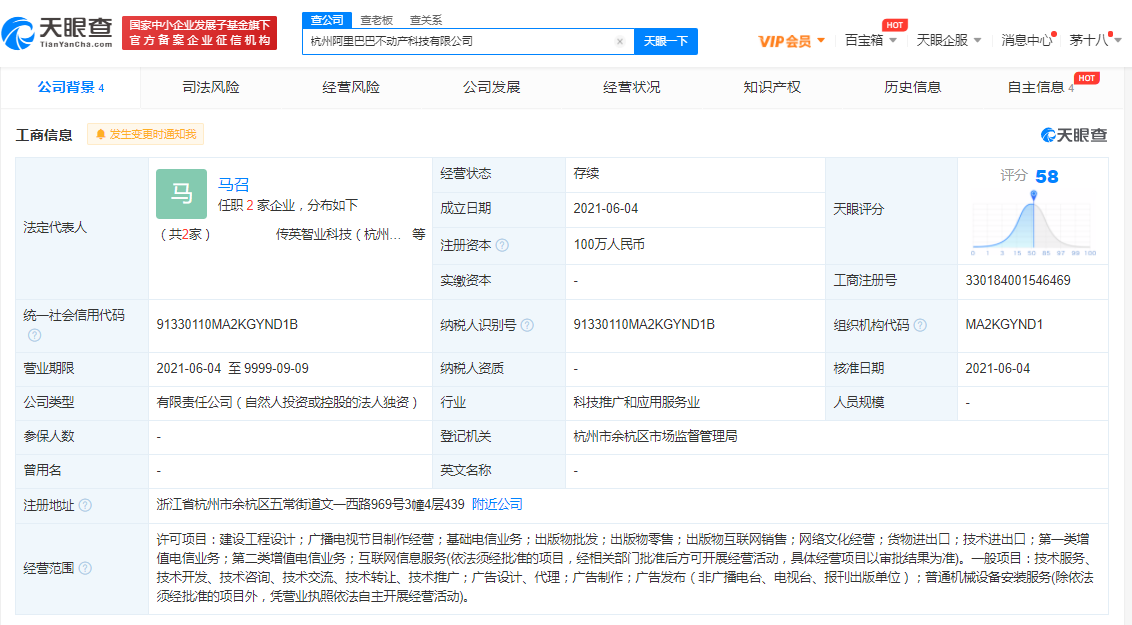Open legal representative 马召 profile link

pyautogui.click(x=233, y=185)
